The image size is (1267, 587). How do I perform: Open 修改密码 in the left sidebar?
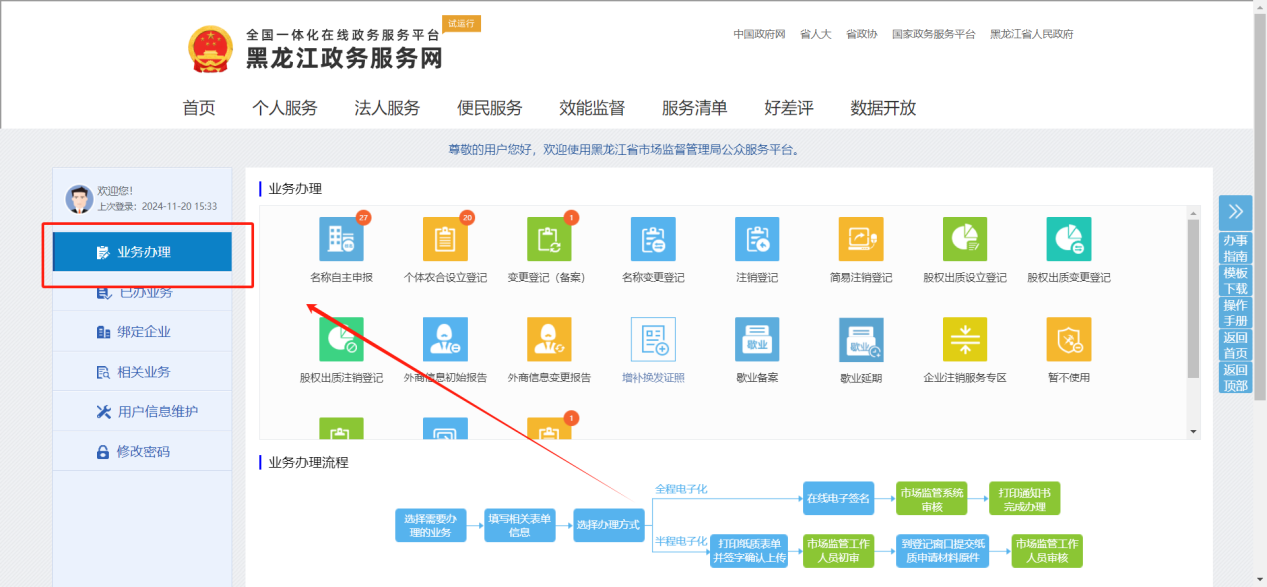(143, 452)
